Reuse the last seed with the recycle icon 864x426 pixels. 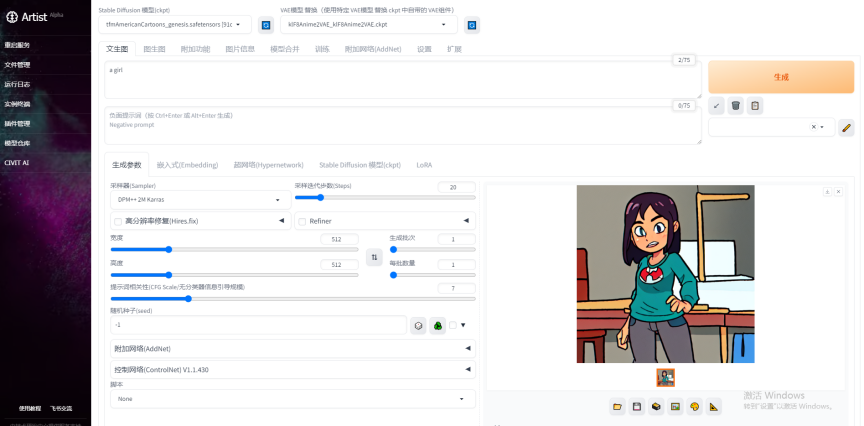coord(438,325)
